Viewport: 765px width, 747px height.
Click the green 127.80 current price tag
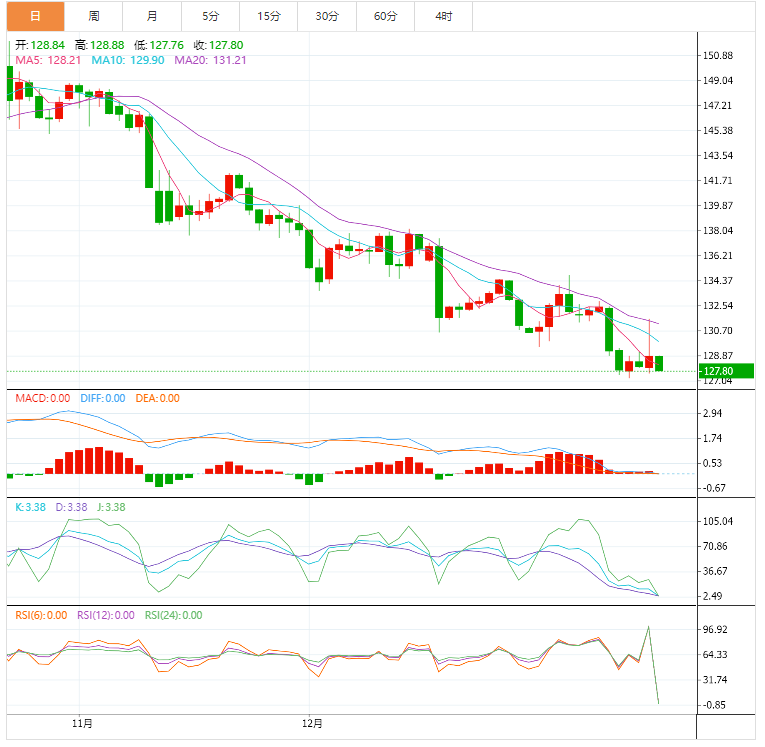click(x=726, y=371)
